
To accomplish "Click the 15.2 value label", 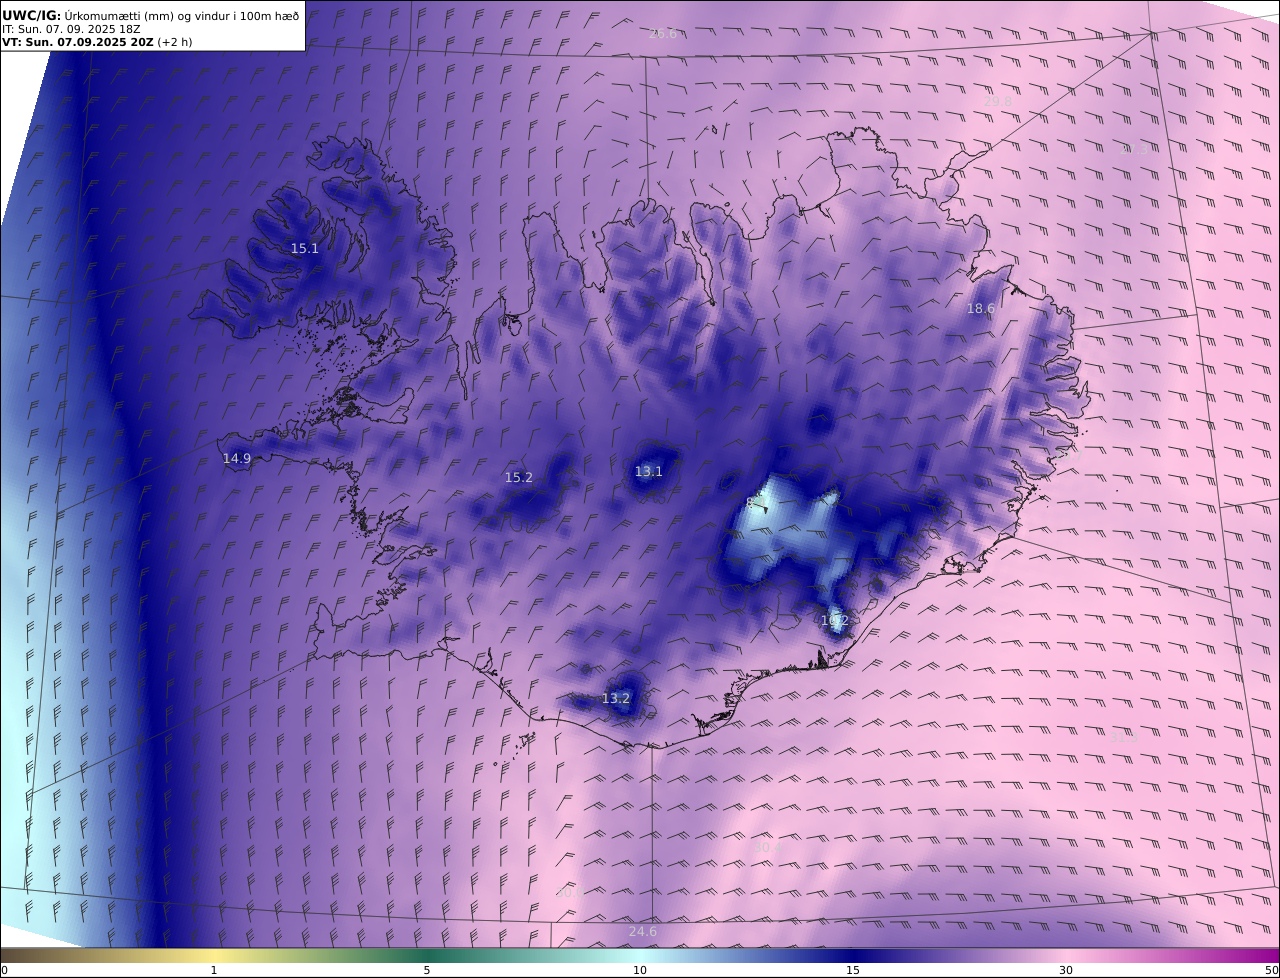I will (519, 478).
